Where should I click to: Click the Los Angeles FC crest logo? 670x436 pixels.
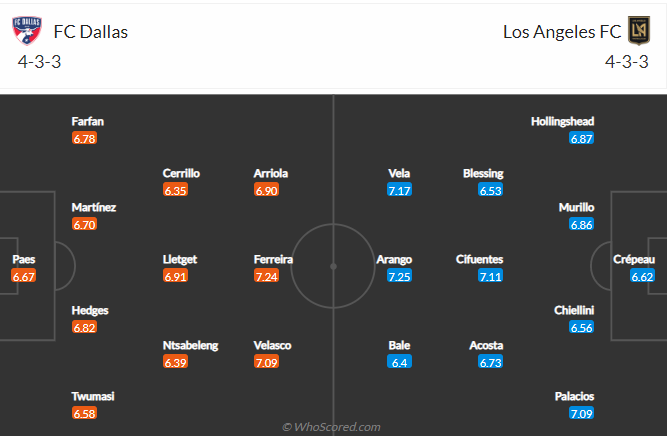[x=639, y=31]
